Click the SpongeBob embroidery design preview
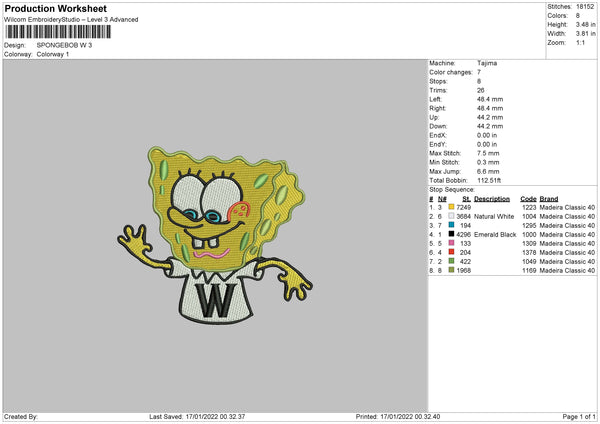The height and width of the screenshot is (424, 600). 215,235
